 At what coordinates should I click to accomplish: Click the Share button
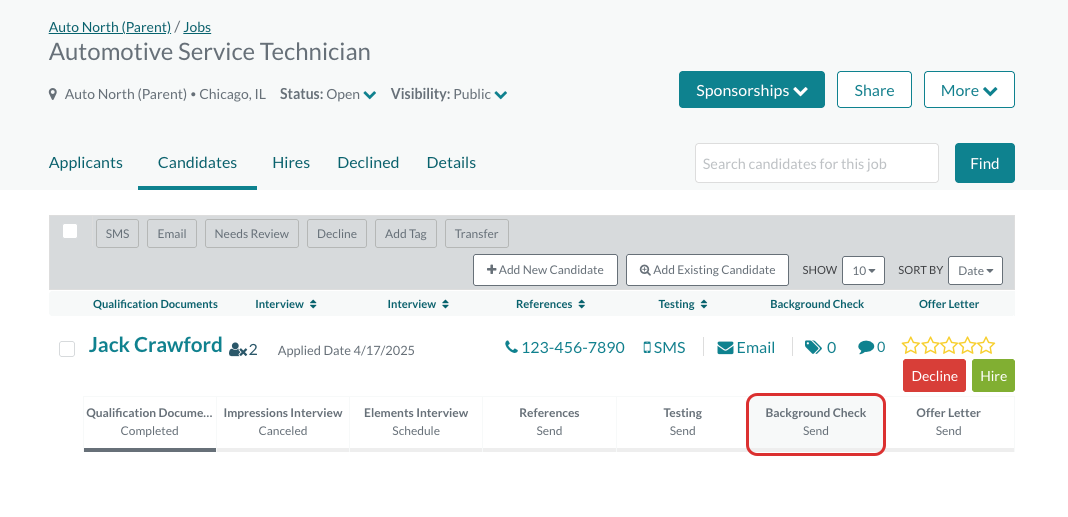tap(874, 89)
